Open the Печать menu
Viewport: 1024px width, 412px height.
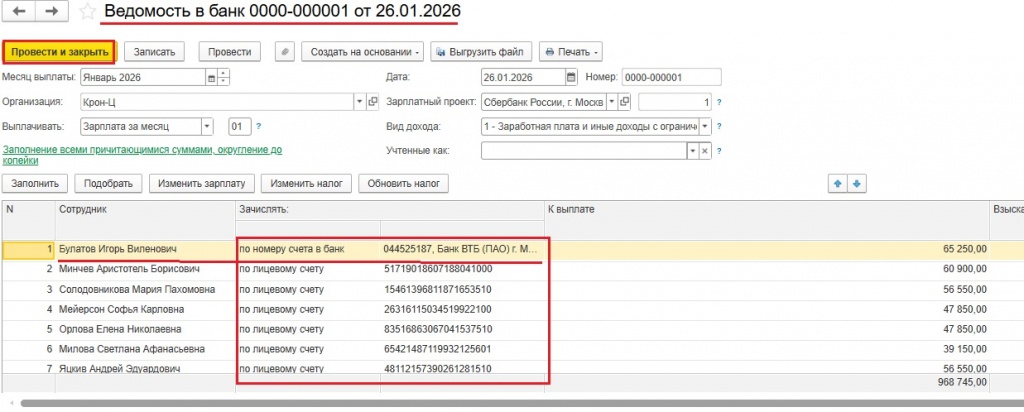572,51
